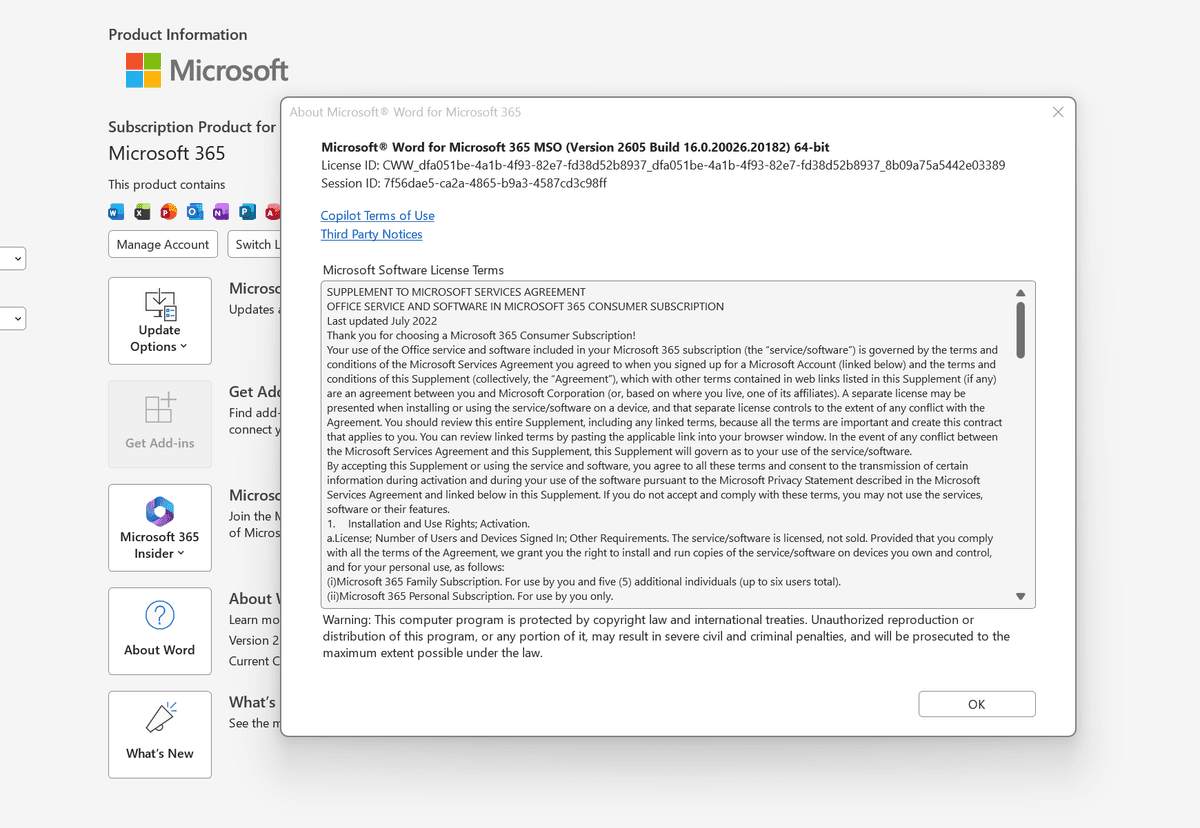Open the What's New tile
This screenshot has height=828, width=1200.
[160, 735]
